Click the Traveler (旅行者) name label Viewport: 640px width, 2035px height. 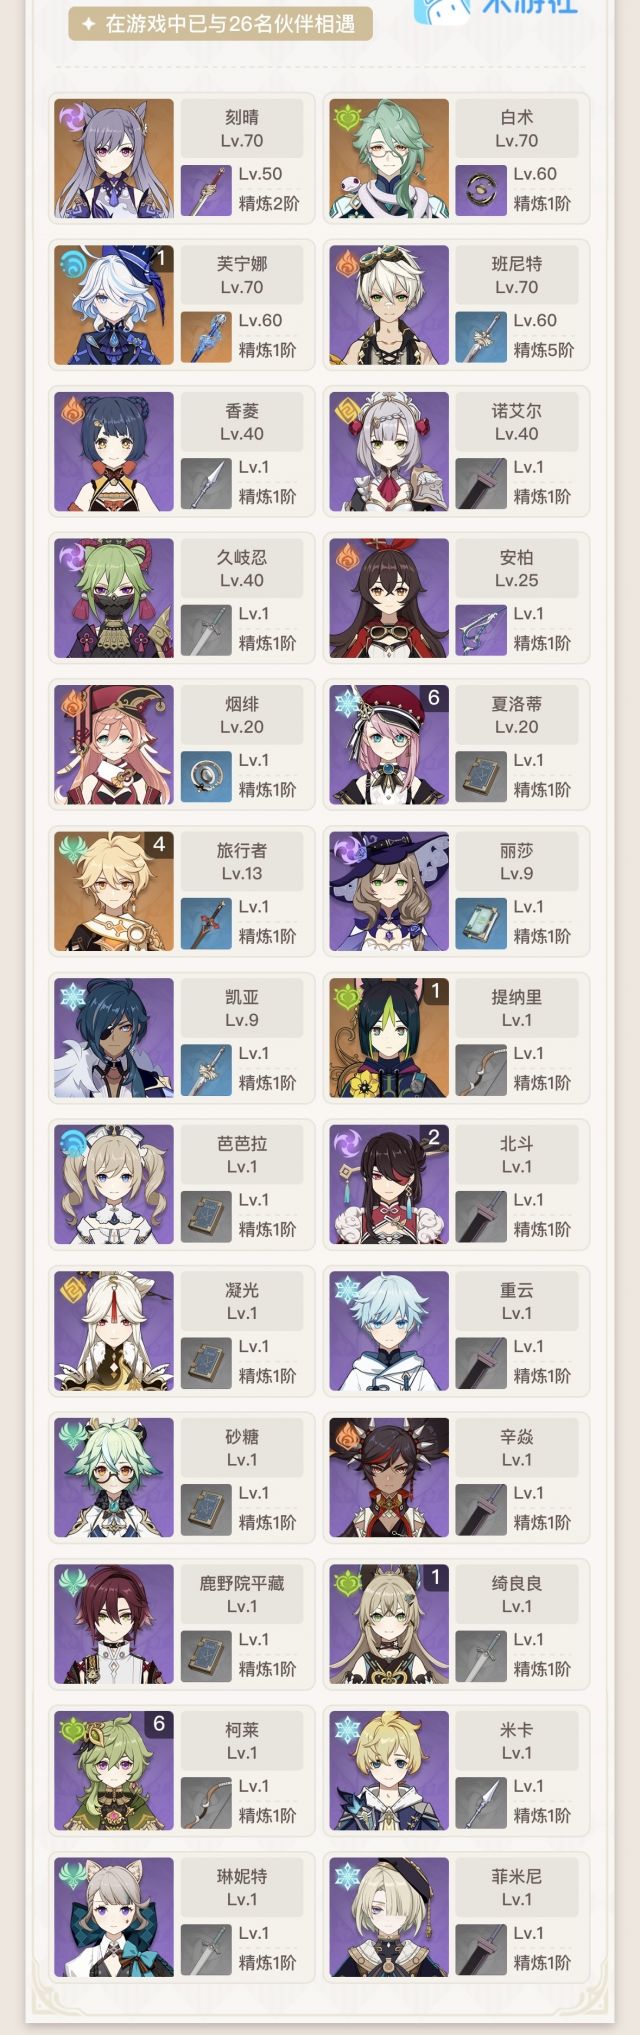click(242, 850)
